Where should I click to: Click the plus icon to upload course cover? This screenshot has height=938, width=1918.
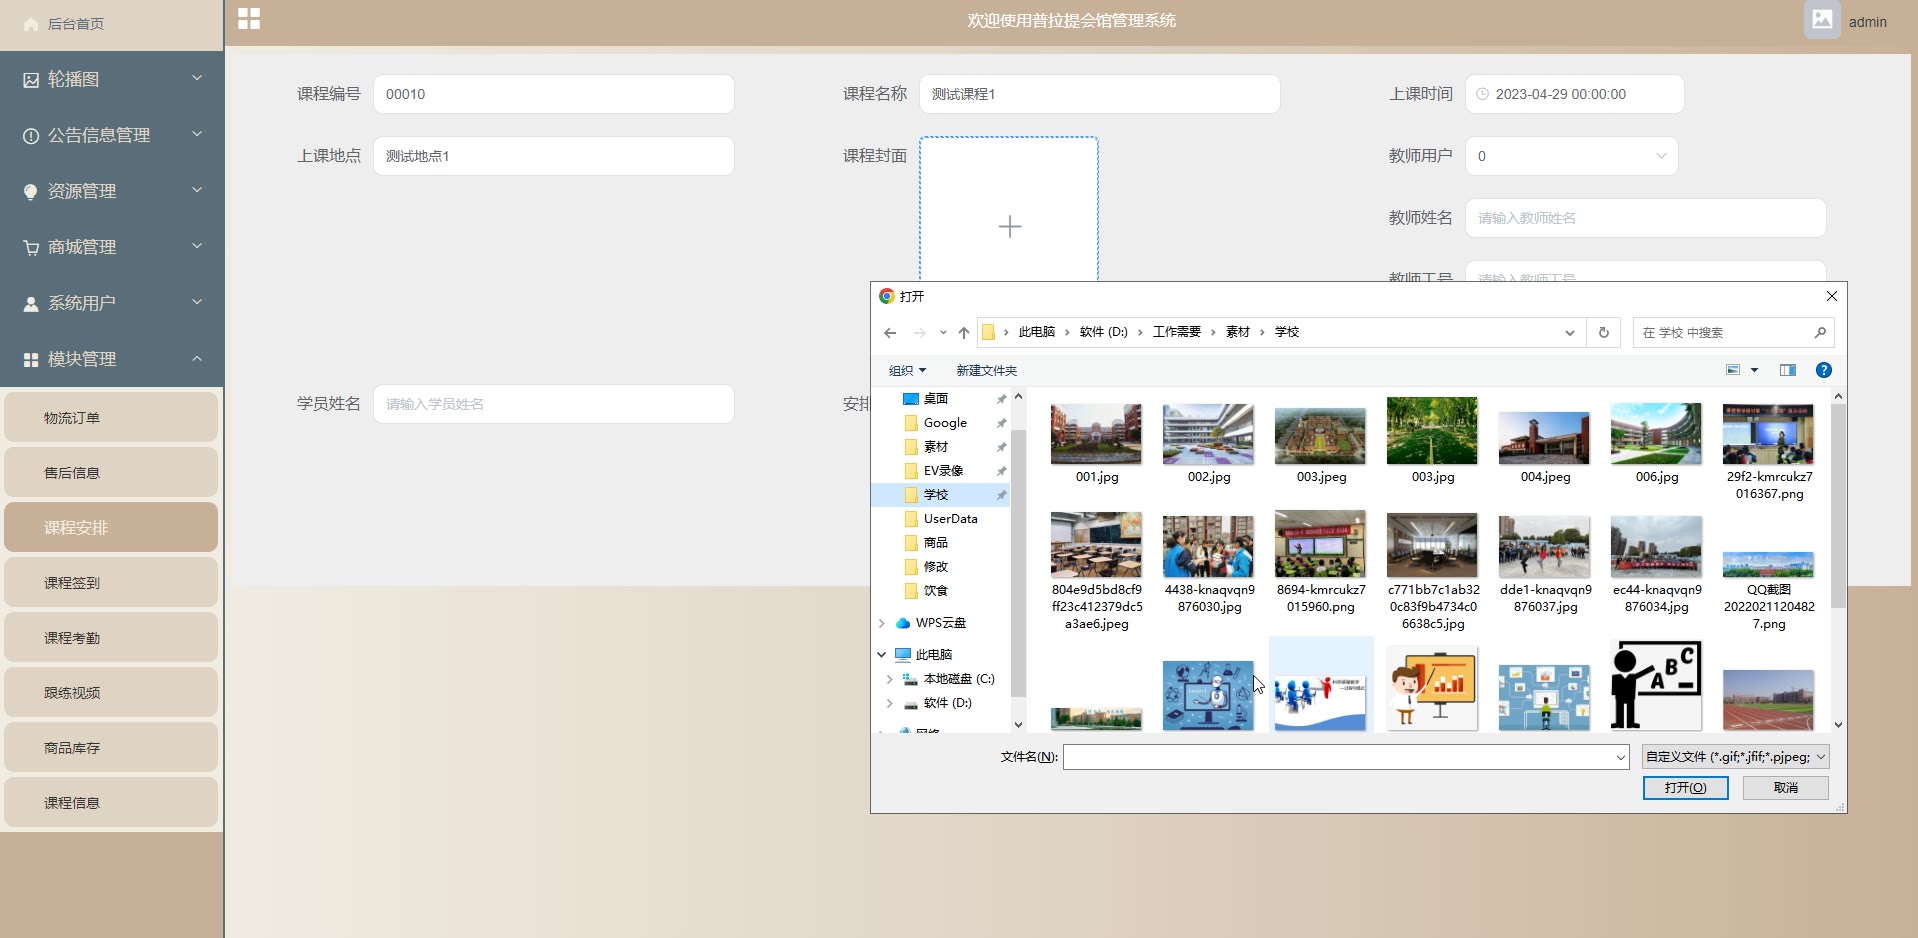[x=1009, y=227]
